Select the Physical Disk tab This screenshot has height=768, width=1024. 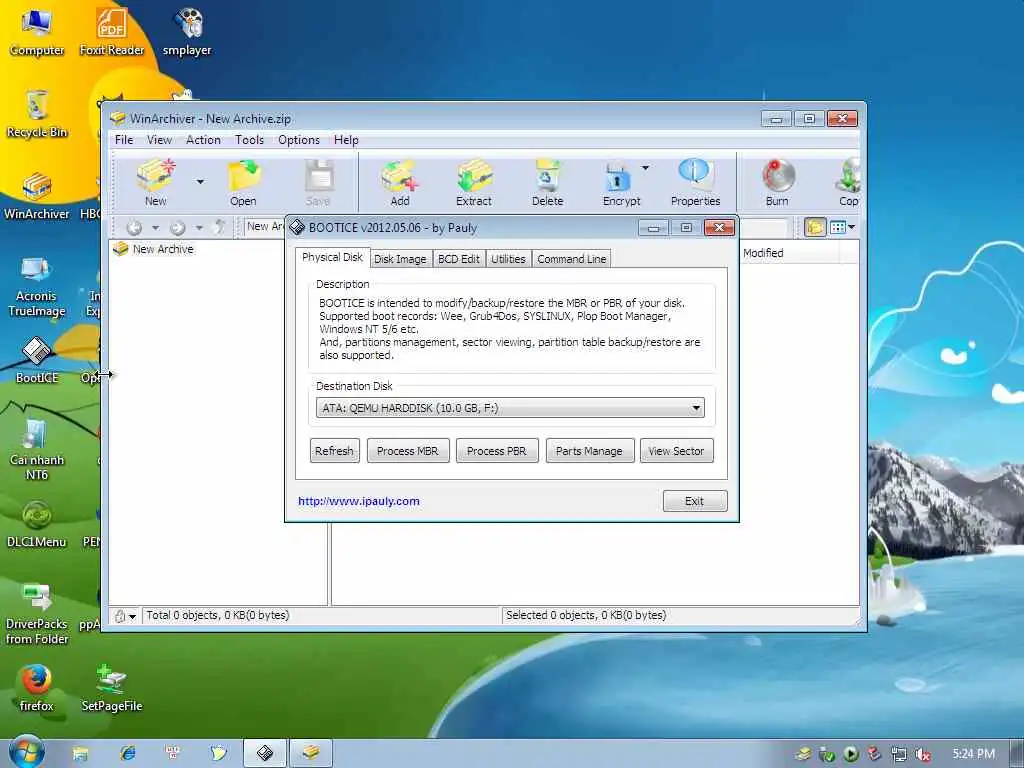pyautogui.click(x=332, y=257)
